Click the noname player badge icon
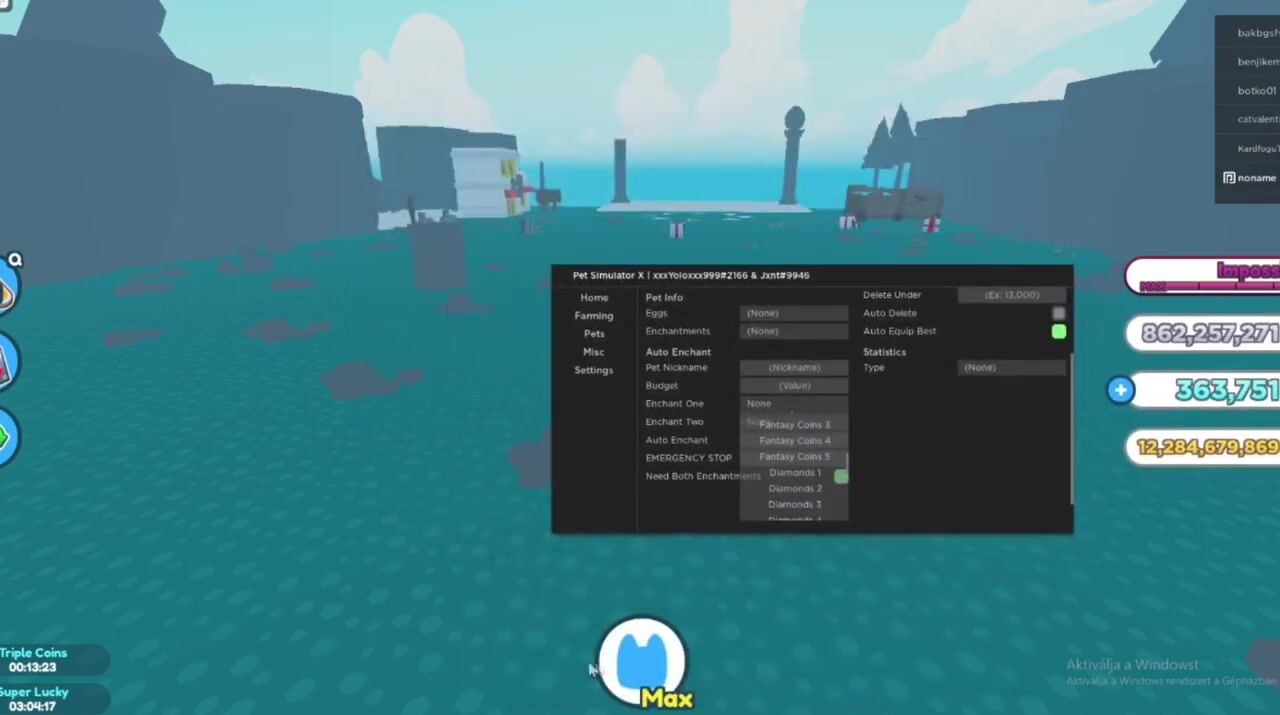Screen dimensions: 1280x715 tap(1229, 178)
